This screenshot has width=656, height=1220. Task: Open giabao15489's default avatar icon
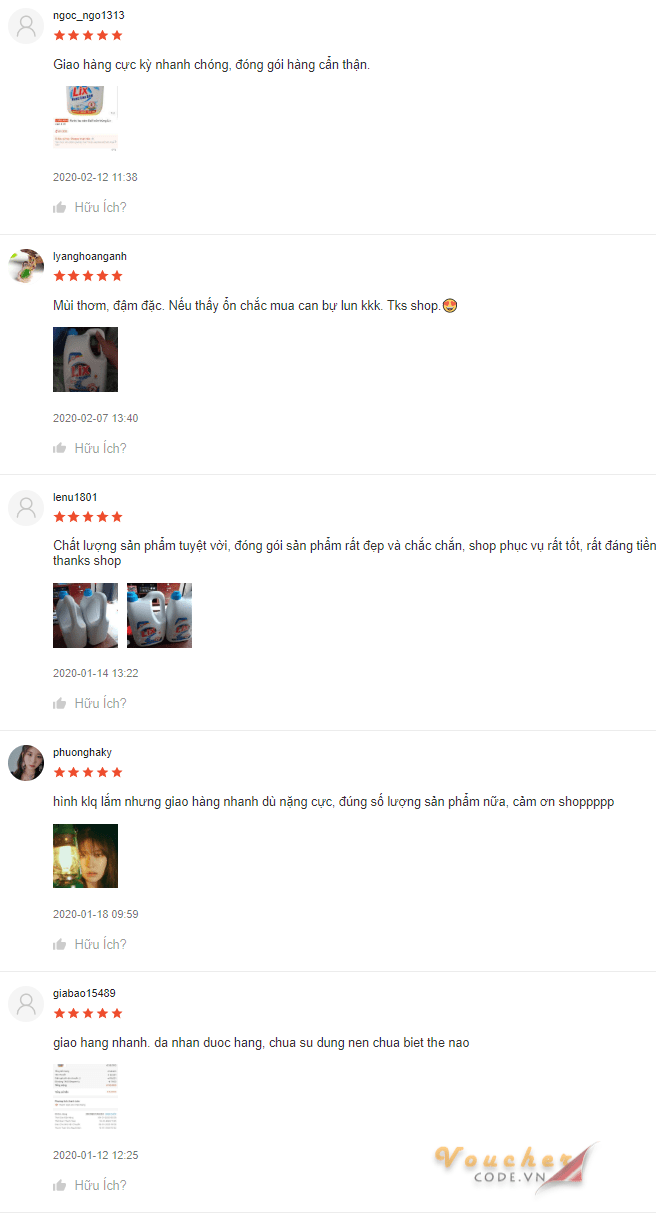tap(26, 1004)
